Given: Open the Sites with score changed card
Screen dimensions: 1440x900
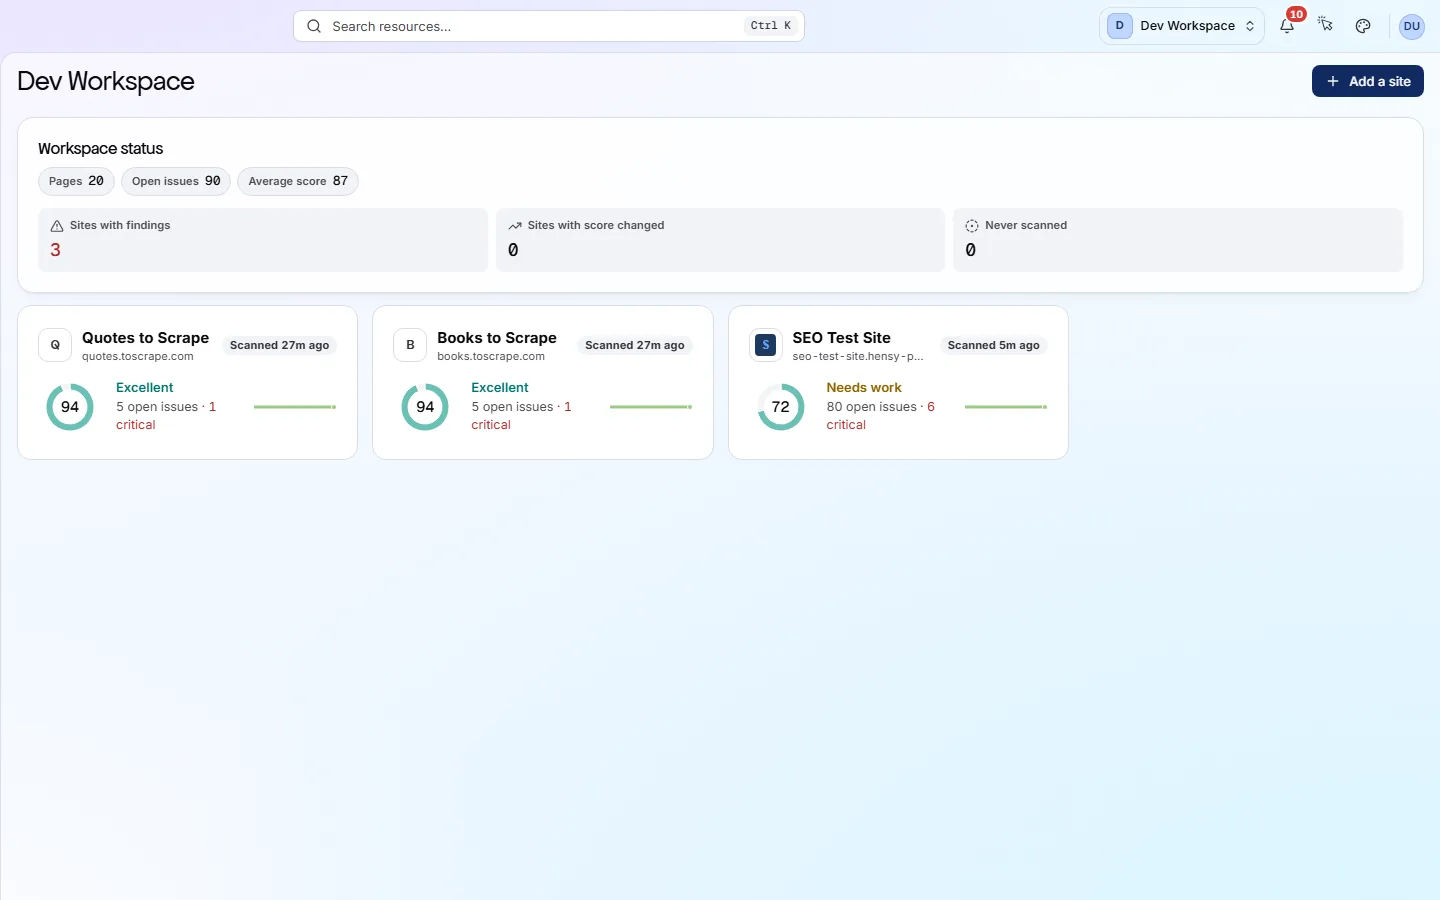Looking at the screenshot, I should pos(720,240).
